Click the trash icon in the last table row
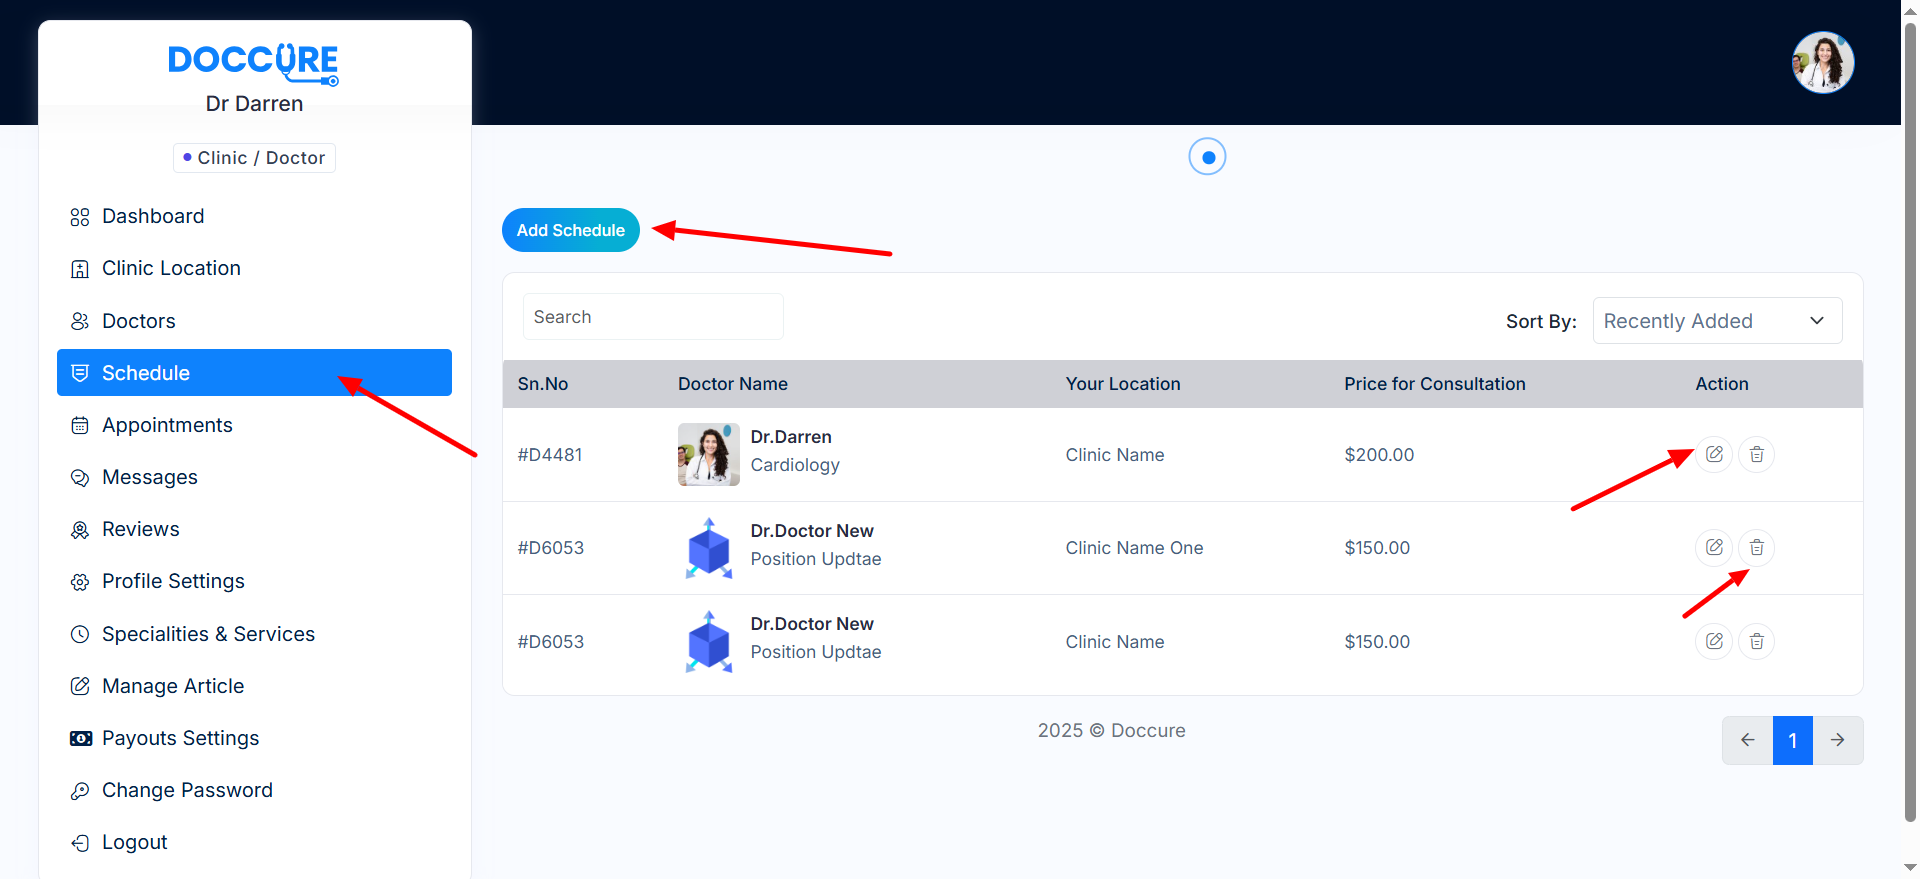Viewport: 1920px width, 879px height. click(x=1756, y=641)
